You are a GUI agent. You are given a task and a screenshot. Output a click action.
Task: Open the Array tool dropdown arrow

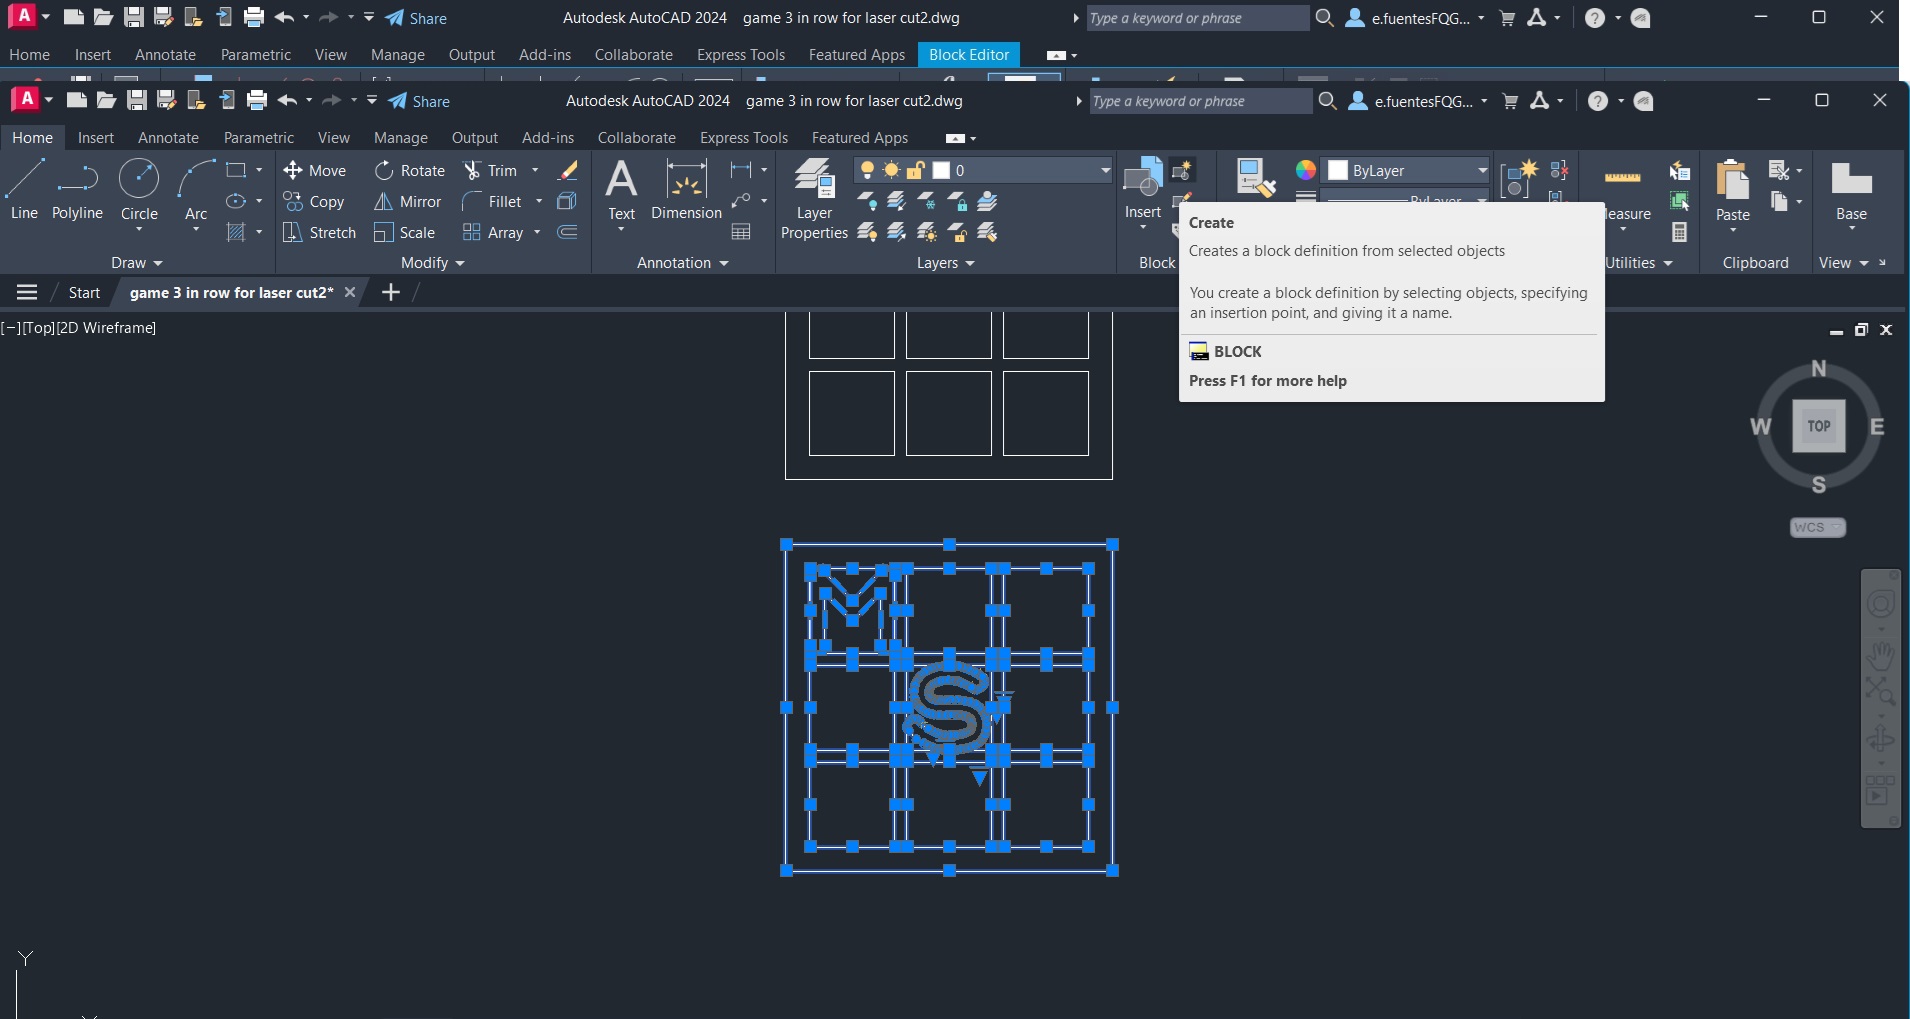pyautogui.click(x=537, y=232)
